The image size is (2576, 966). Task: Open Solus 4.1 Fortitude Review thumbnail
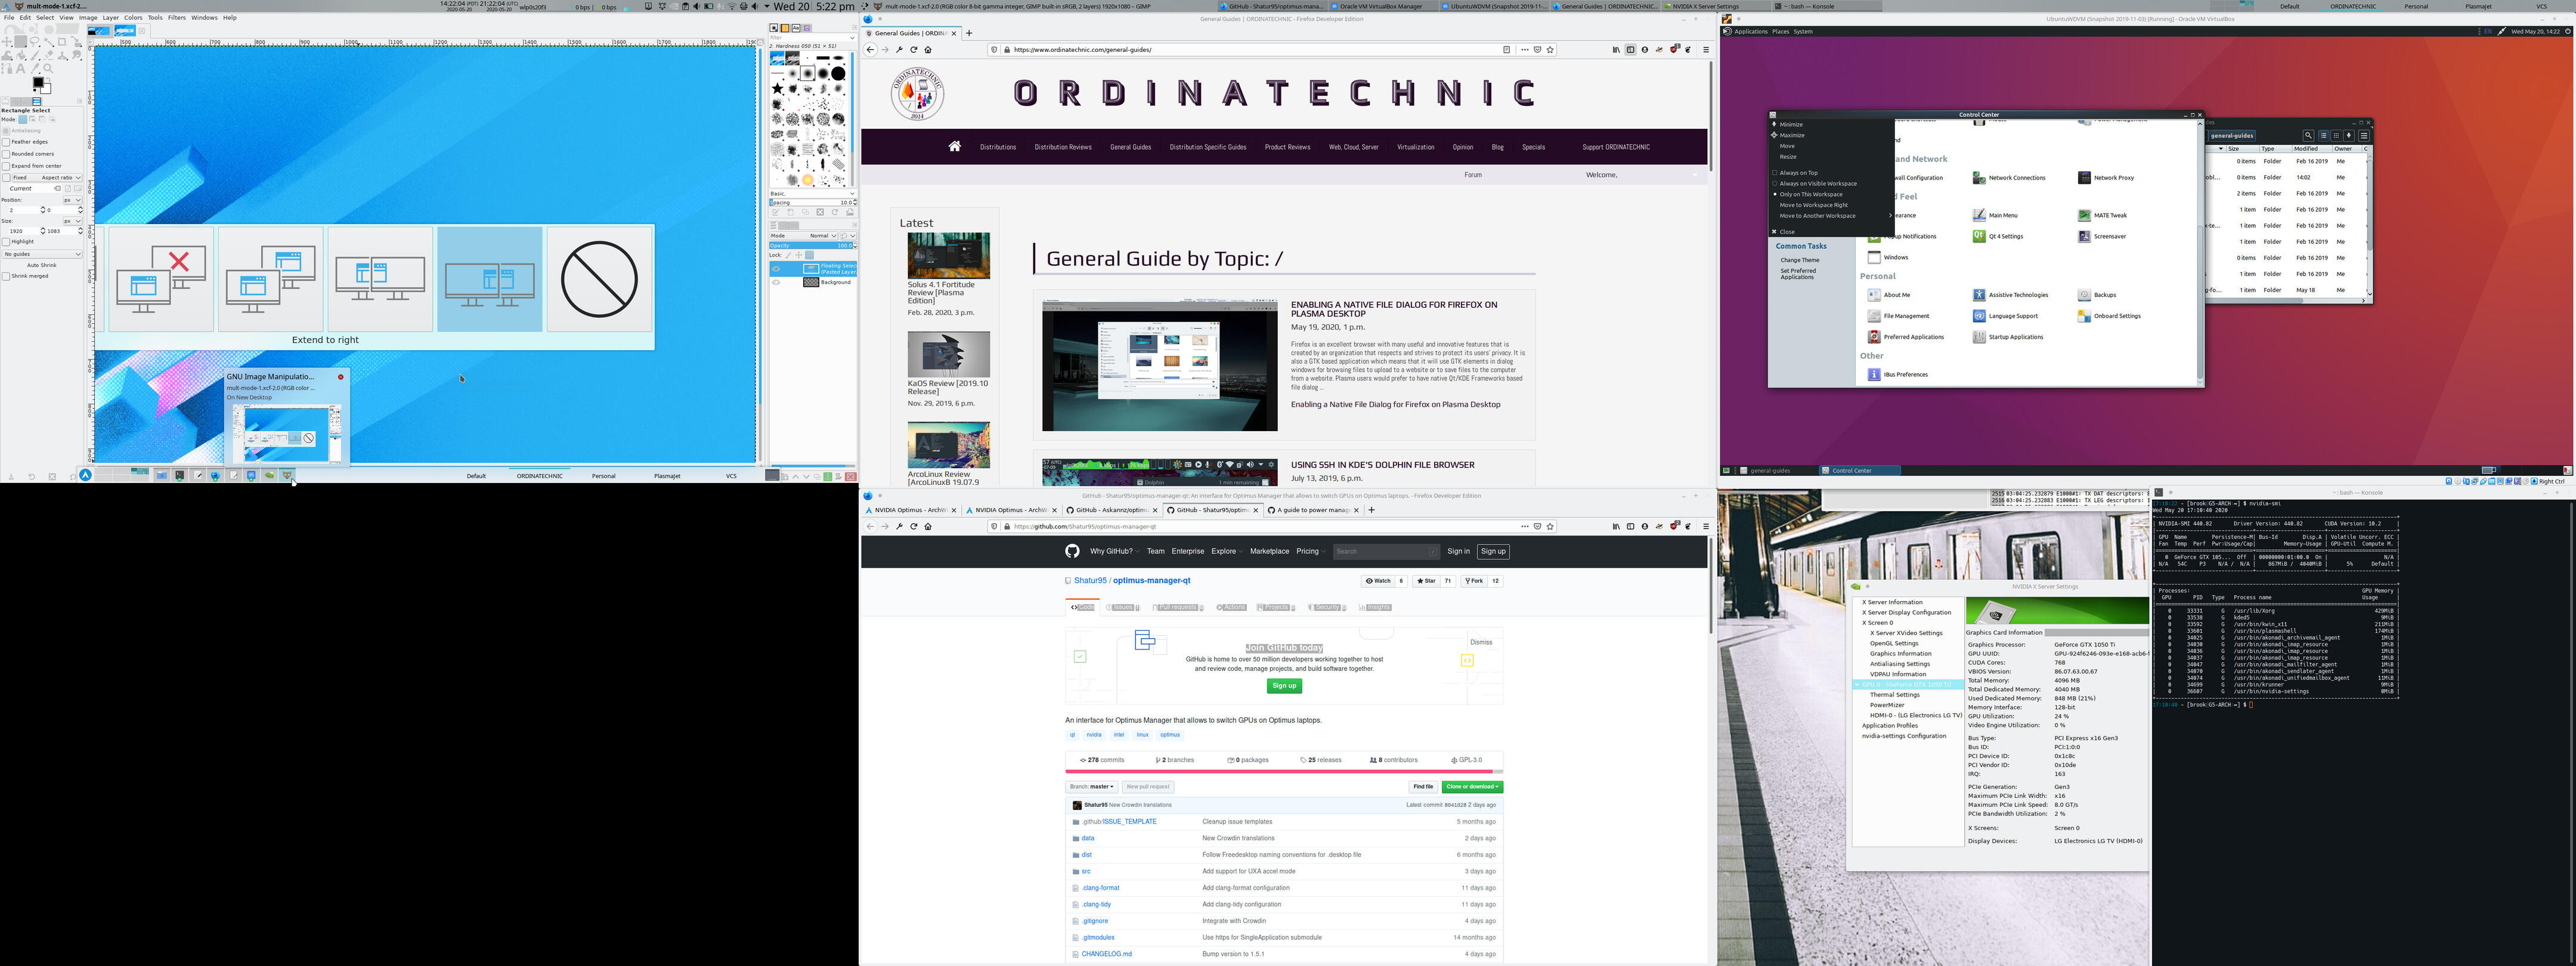click(x=948, y=256)
